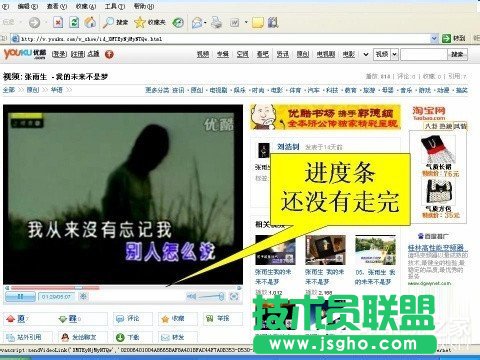Open the 帮助 (Help) menu
This screenshot has width=480, height=360.
(144, 6)
